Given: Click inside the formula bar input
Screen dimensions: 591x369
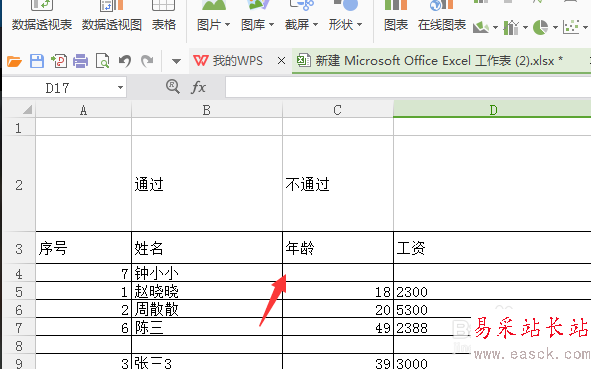Looking at the screenshot, I should [408, 87].
